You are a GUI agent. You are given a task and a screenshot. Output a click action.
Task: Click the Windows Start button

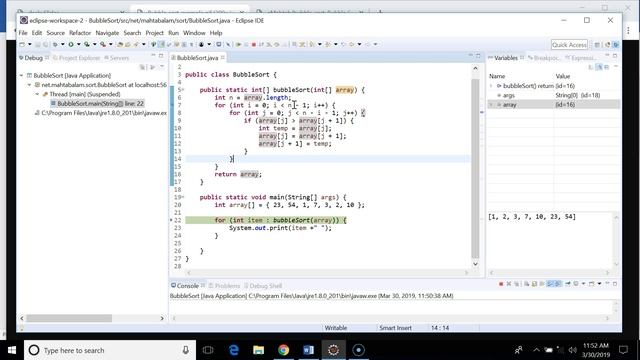[12, 350]
